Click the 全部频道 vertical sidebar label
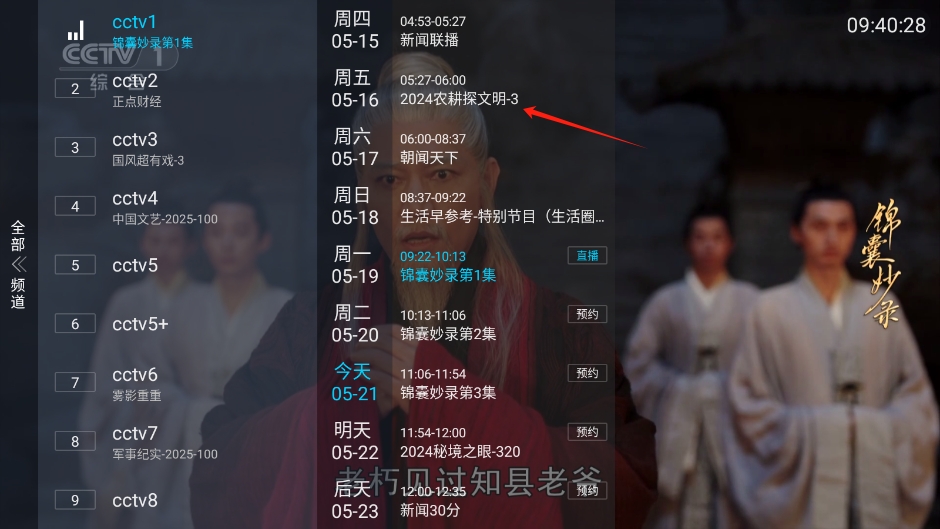 18,264
